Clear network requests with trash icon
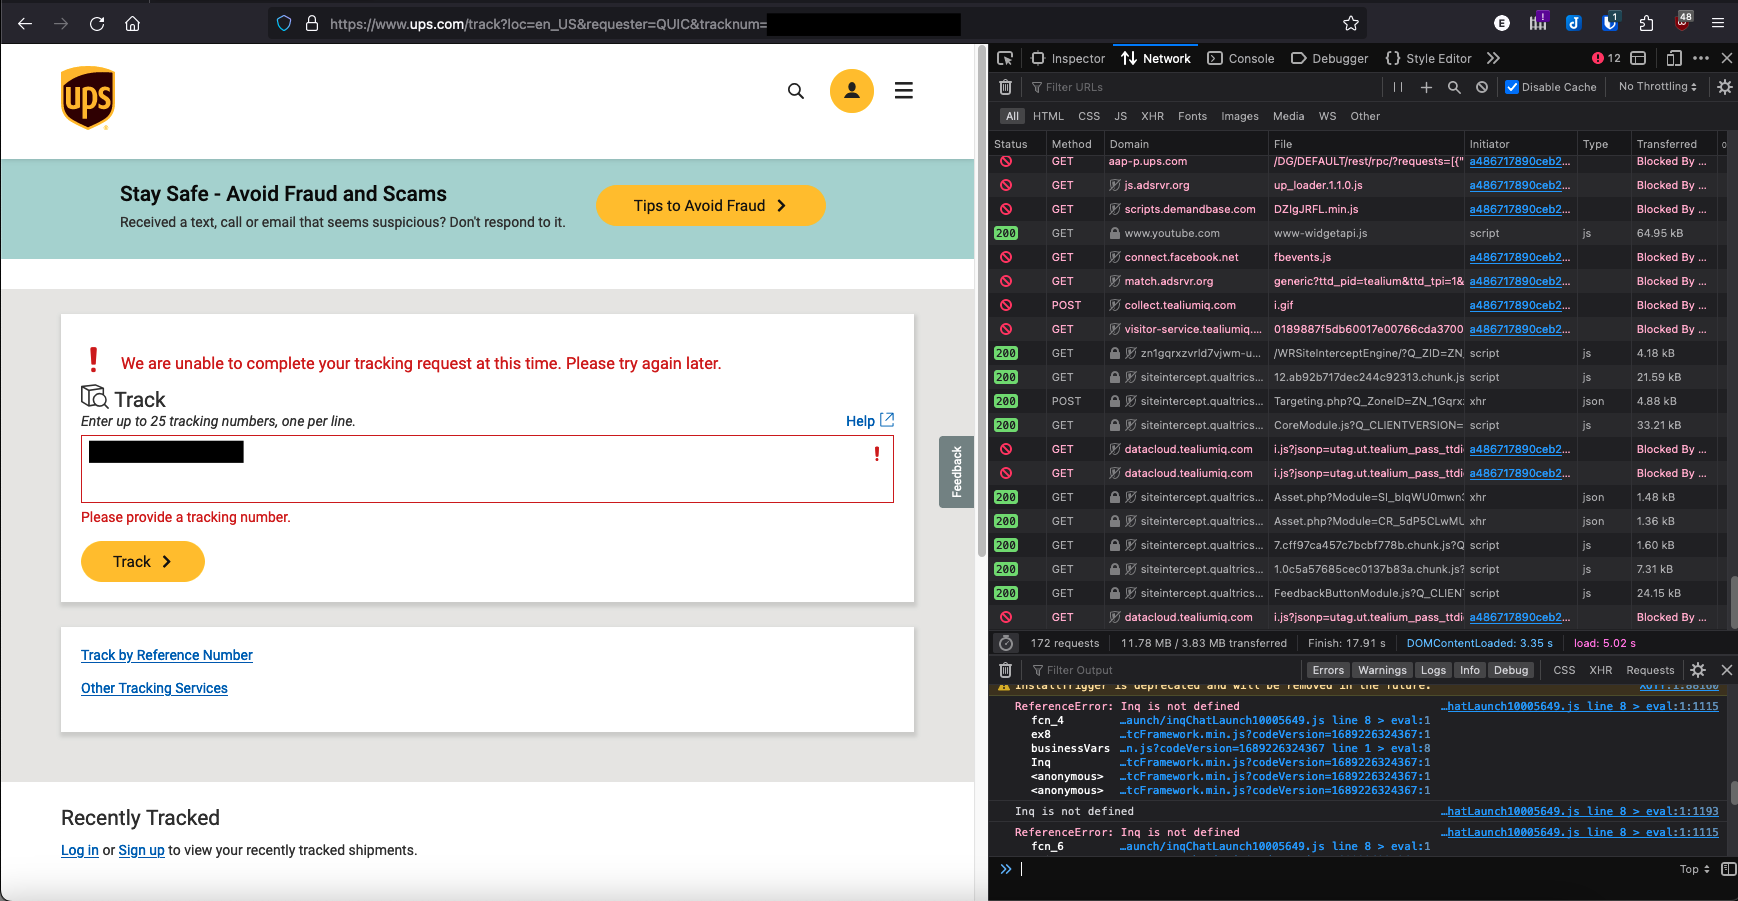 click(1005, 87)
